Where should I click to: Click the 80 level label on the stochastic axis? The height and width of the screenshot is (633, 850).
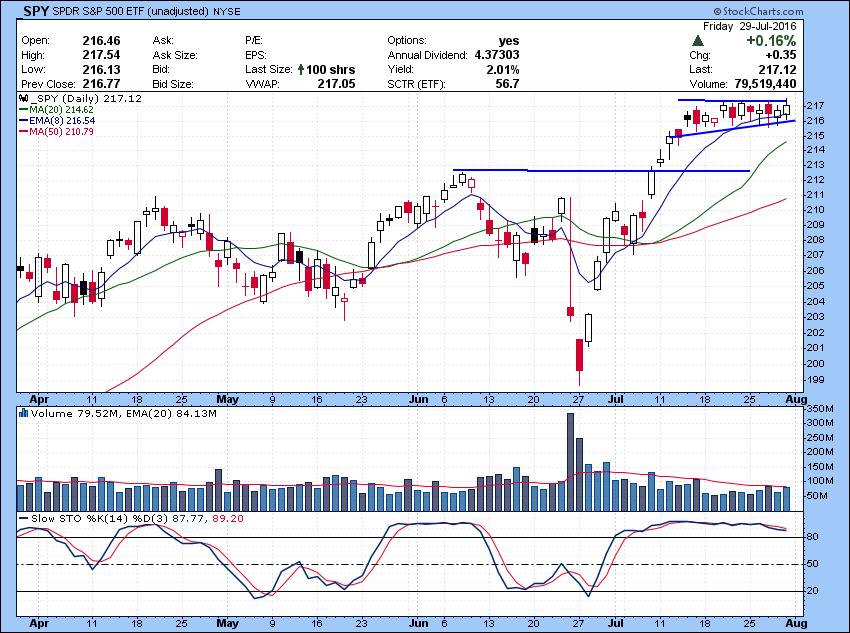click(813, 537)
